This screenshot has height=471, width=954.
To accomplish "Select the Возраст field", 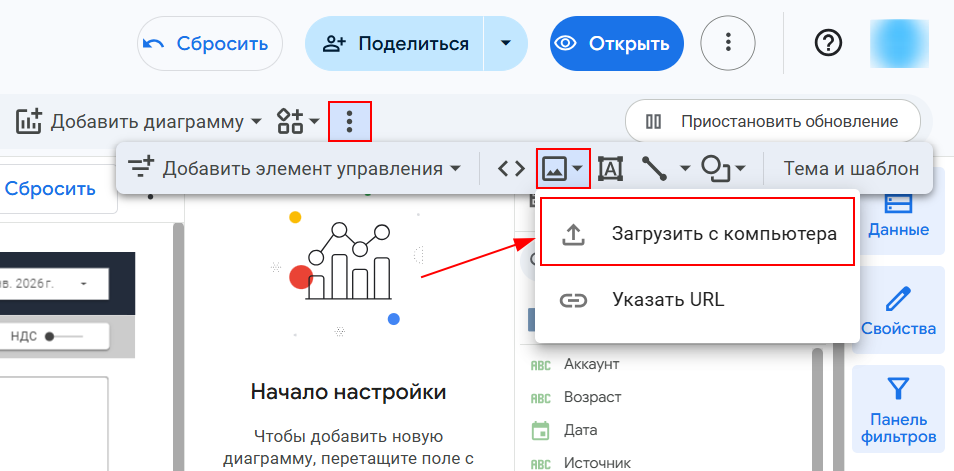I will point(592,397).
